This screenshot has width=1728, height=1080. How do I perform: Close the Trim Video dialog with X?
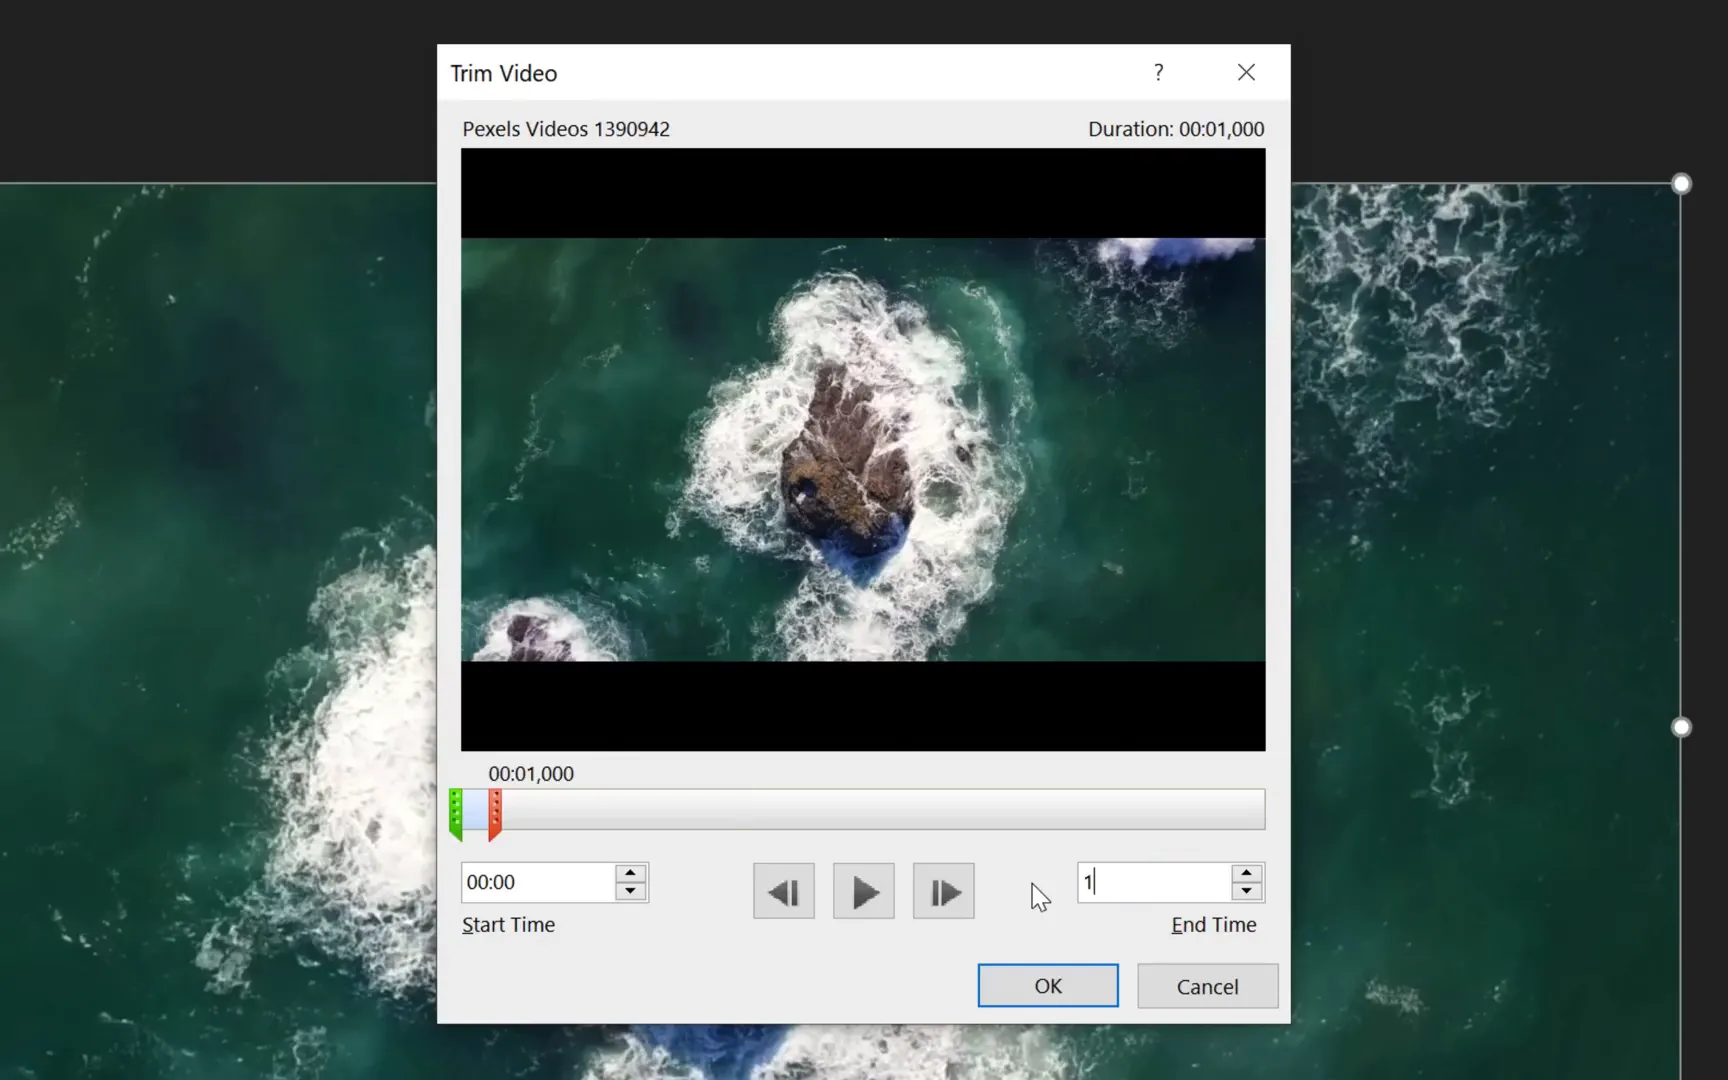click(x=1246, y=72)
